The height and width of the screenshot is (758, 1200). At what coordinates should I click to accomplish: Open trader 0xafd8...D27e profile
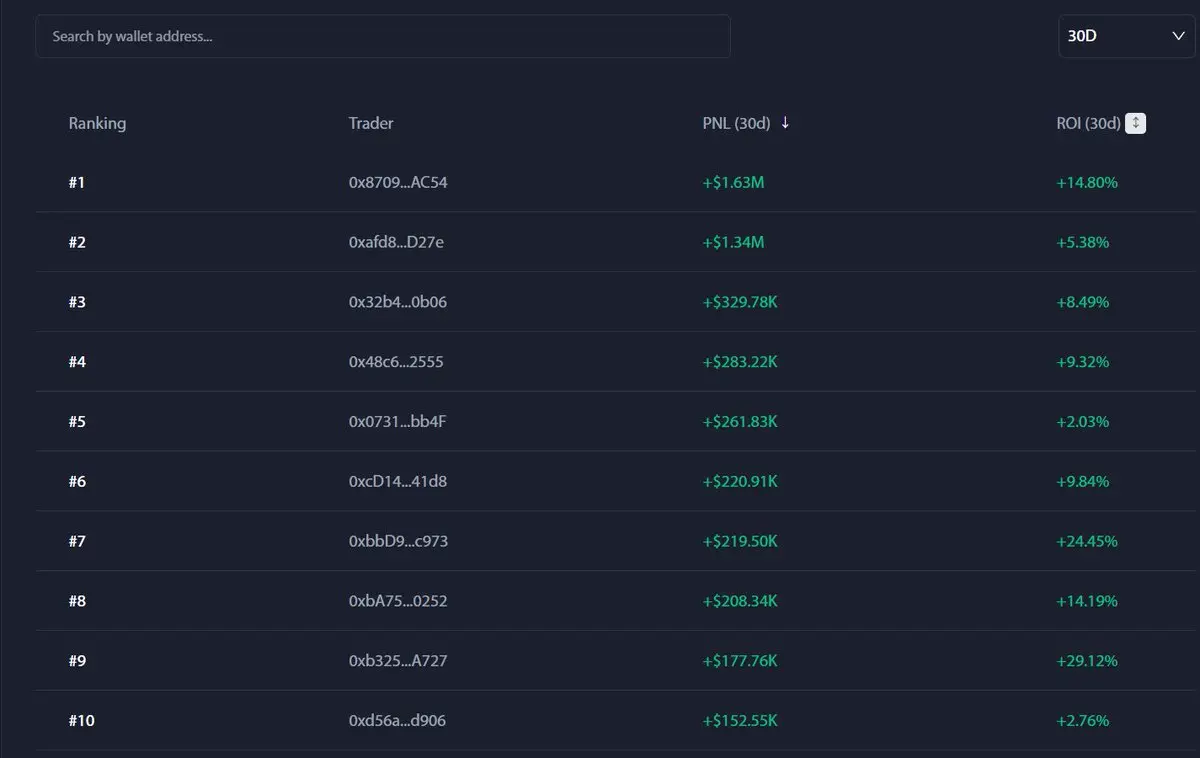tap(396, 242)
